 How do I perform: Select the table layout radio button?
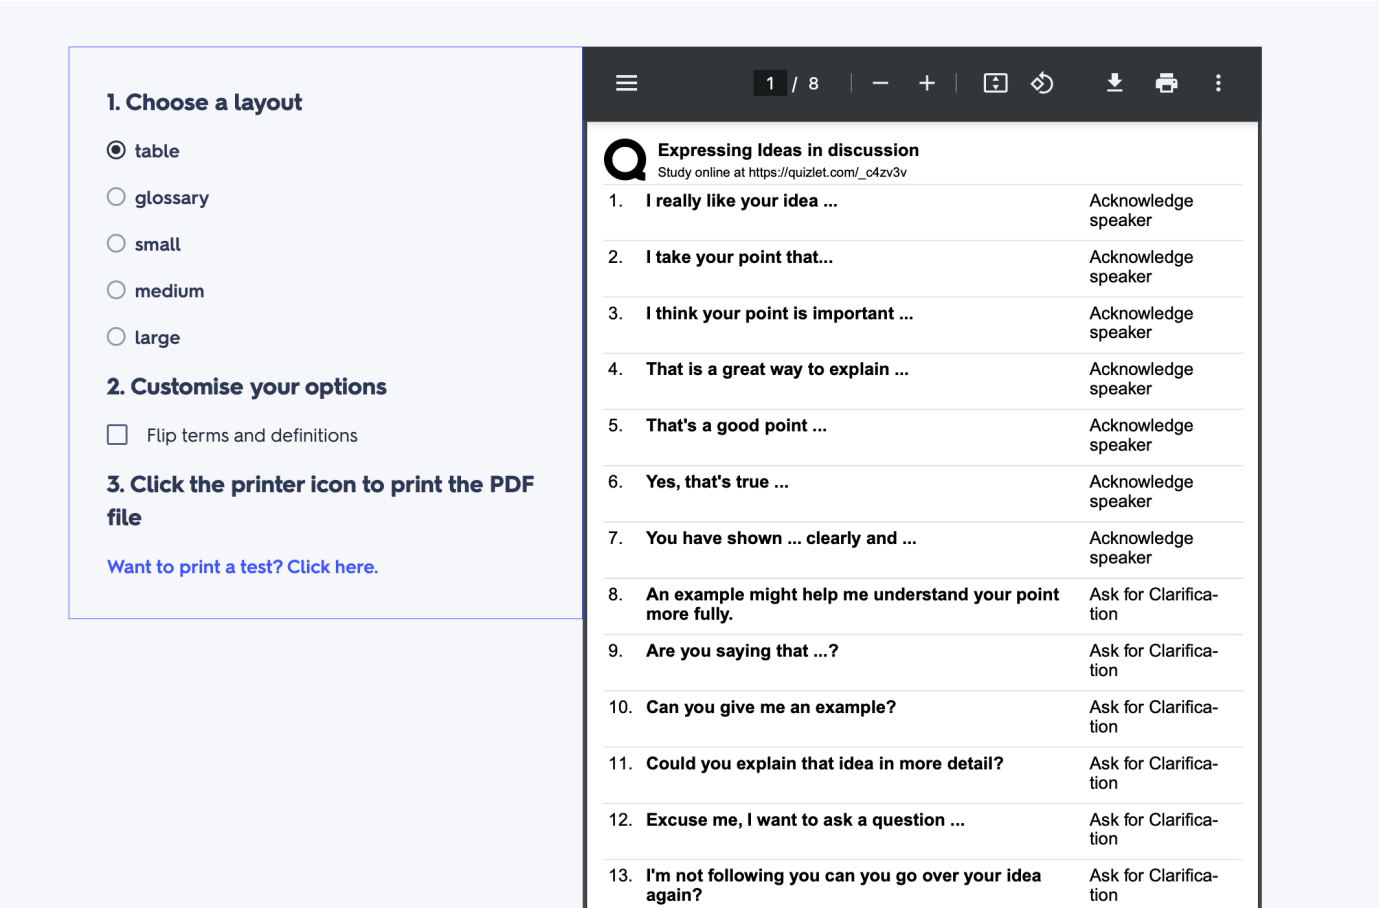[116, 150]
